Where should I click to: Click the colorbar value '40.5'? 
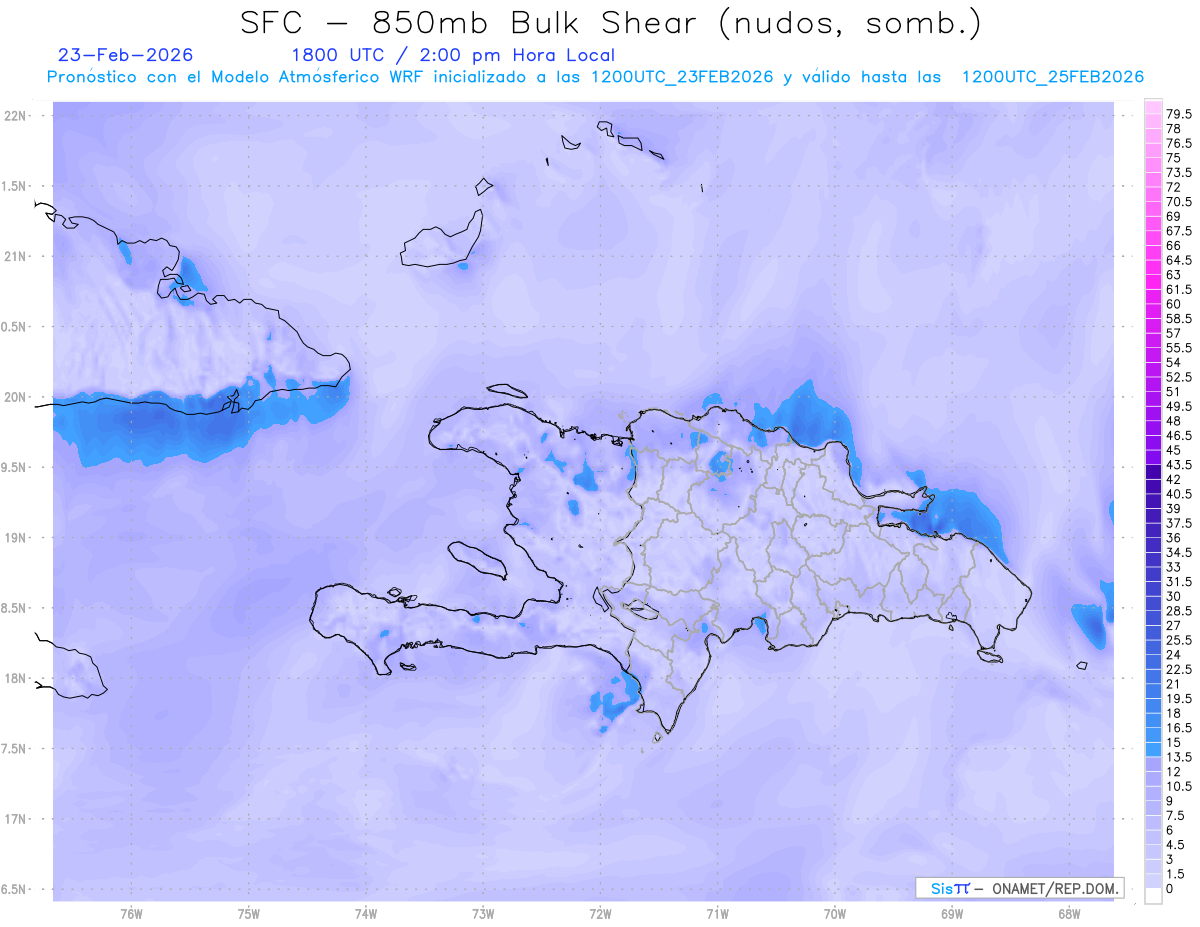click(1180, 494)
